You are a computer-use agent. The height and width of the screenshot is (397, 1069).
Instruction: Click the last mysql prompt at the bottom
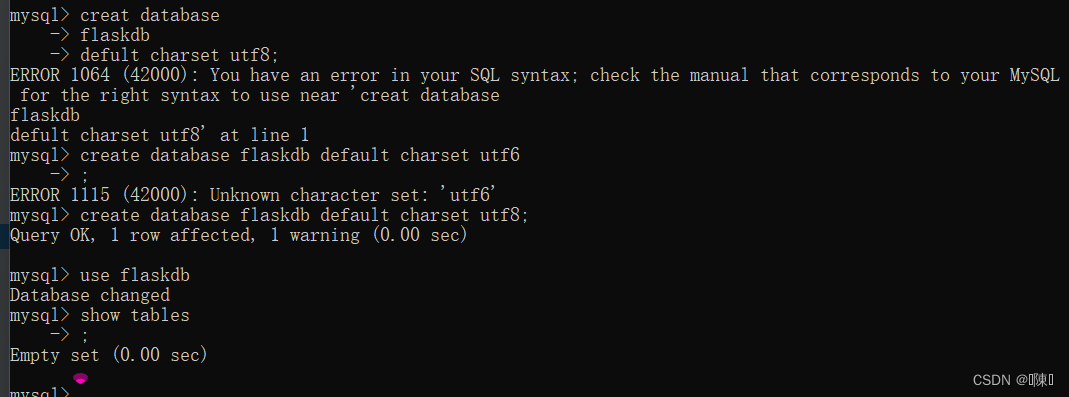click(40, 392)
